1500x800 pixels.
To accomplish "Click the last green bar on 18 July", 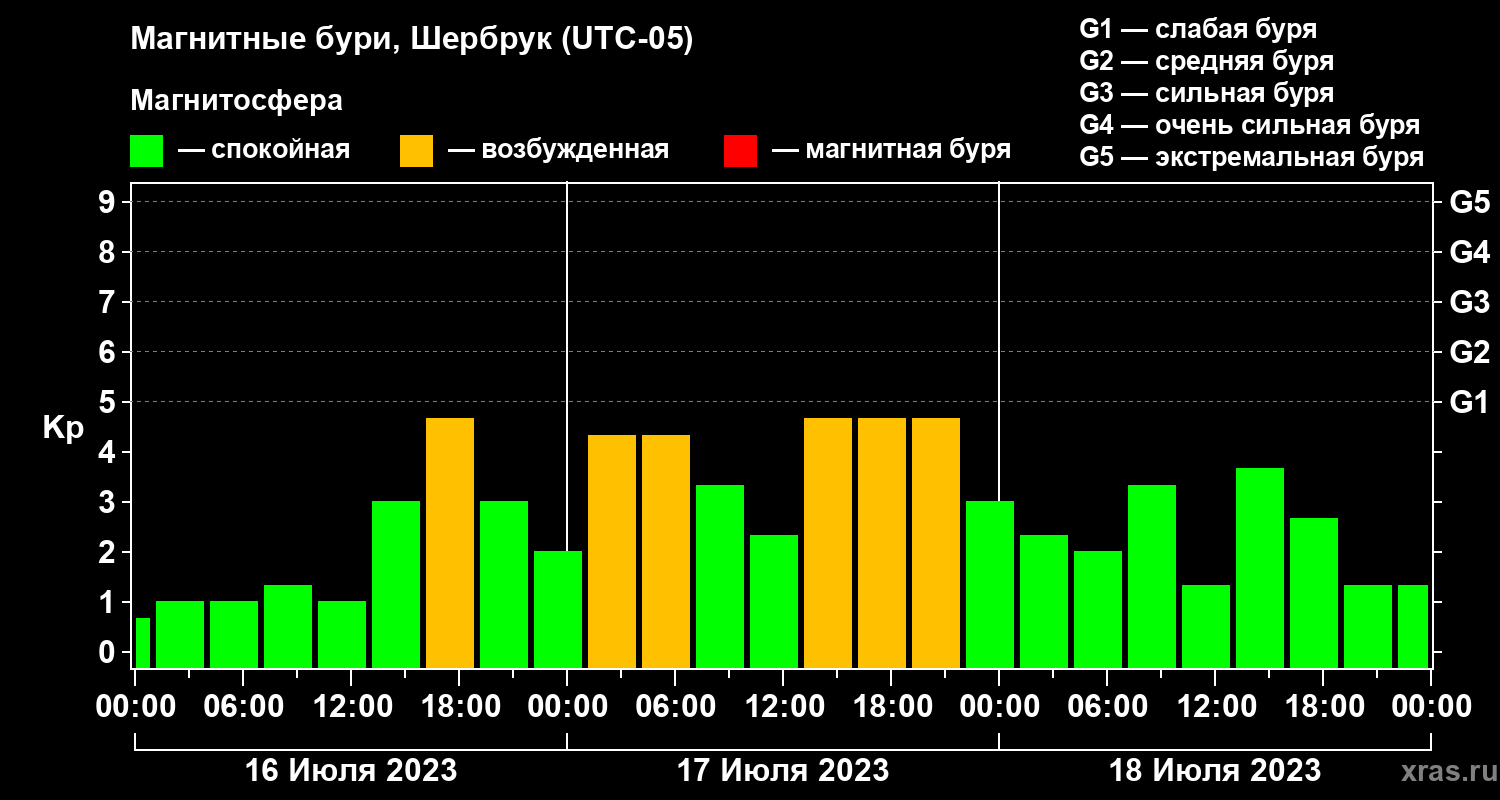I will [1413, 626].
